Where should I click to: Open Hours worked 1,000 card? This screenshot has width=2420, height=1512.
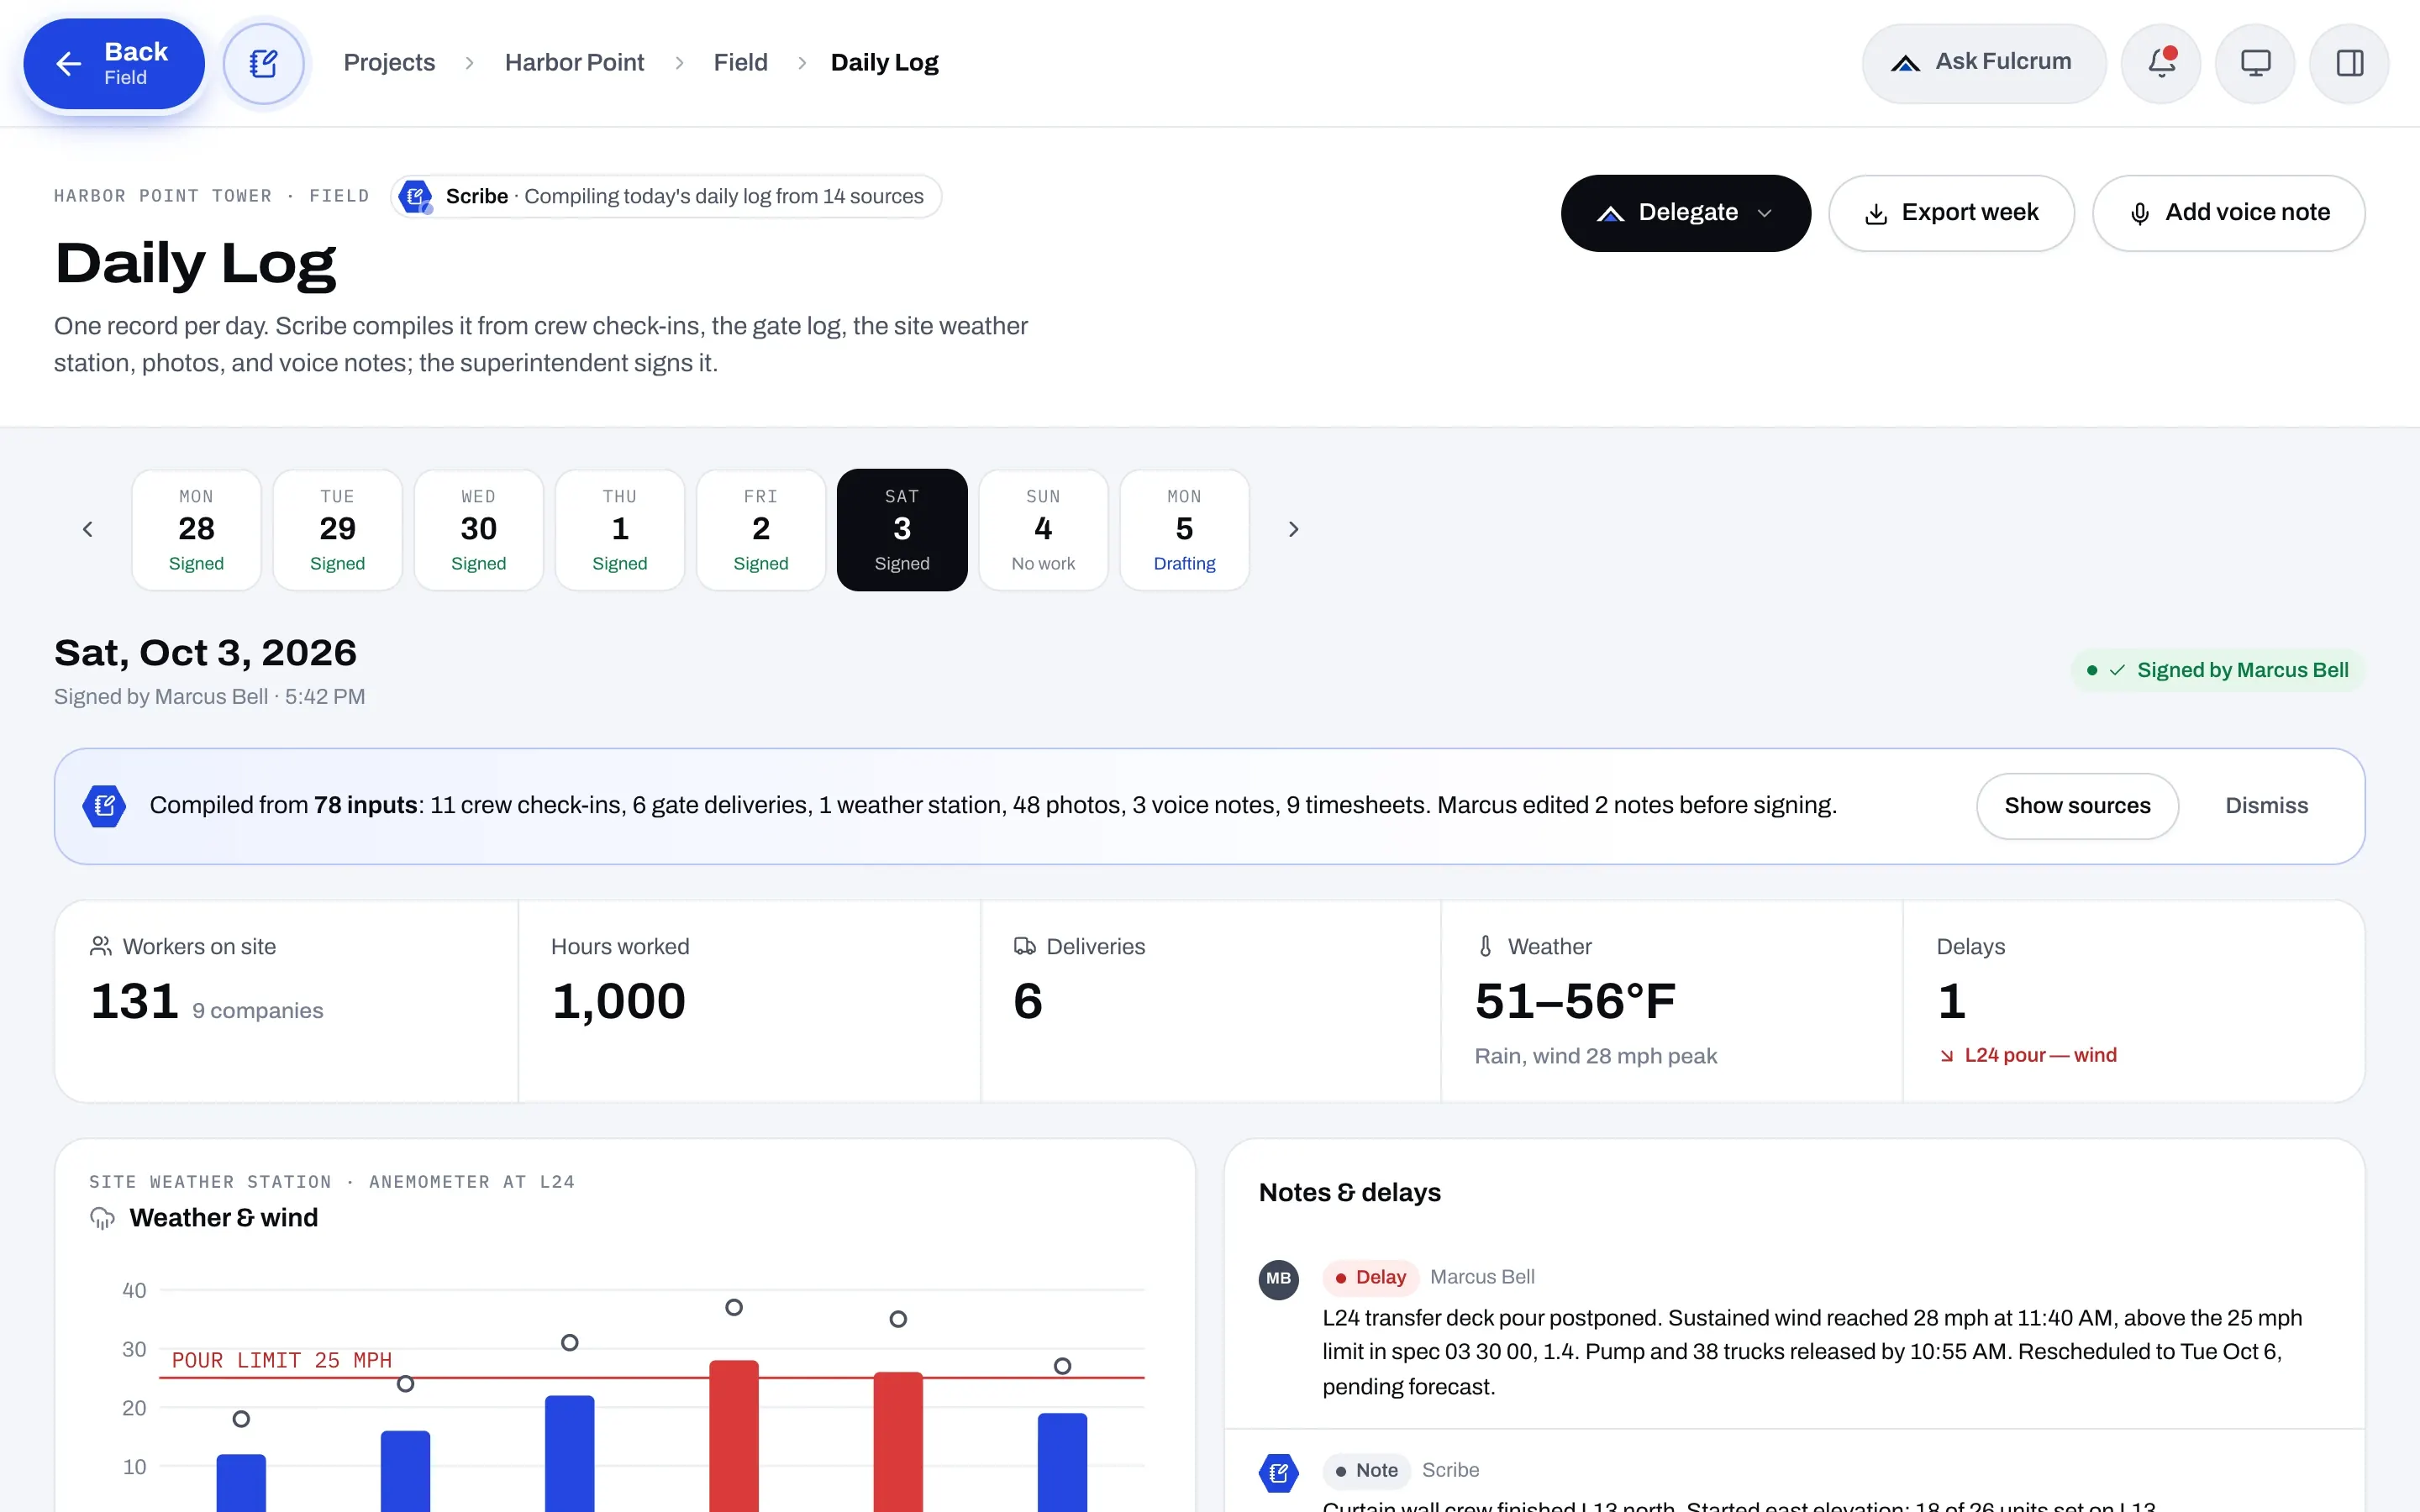(749, 1001)
